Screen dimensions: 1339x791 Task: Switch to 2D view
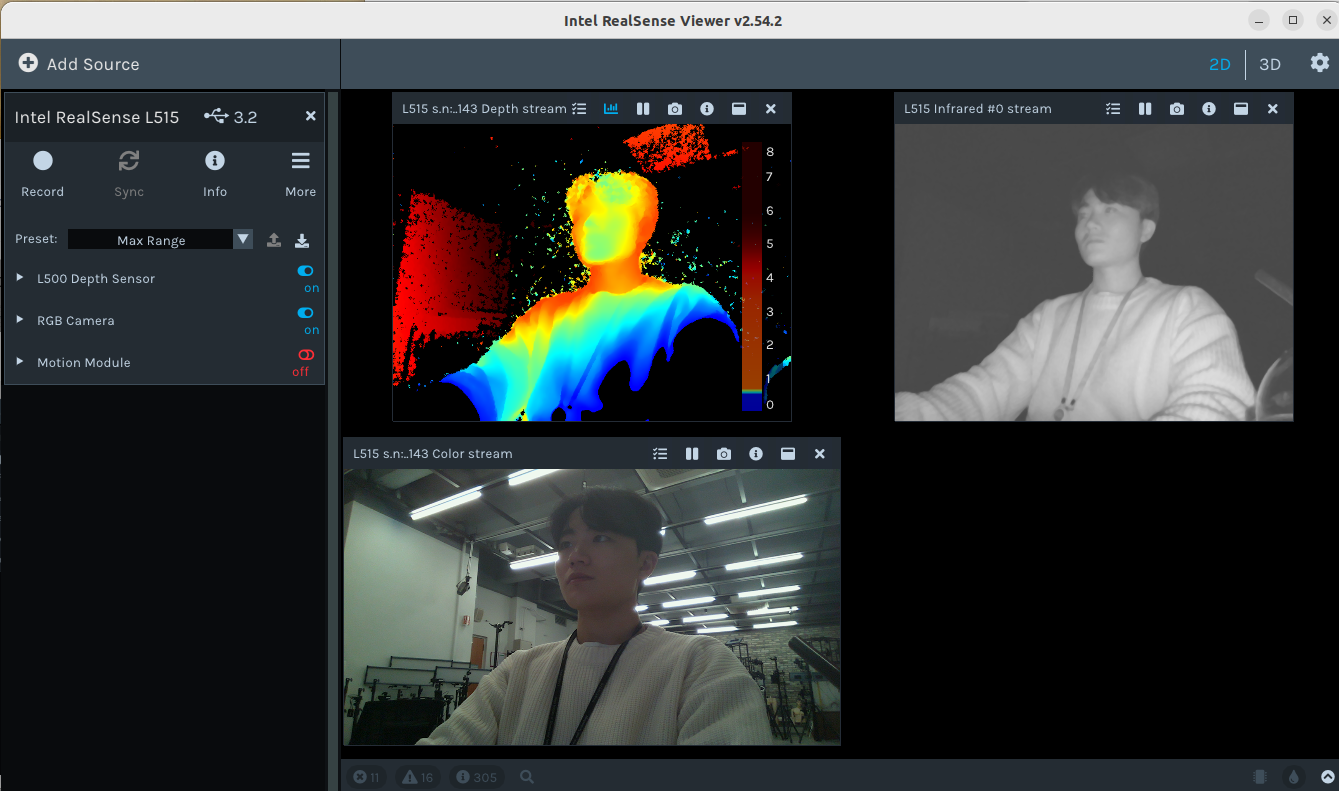(x=1219, y=64)
